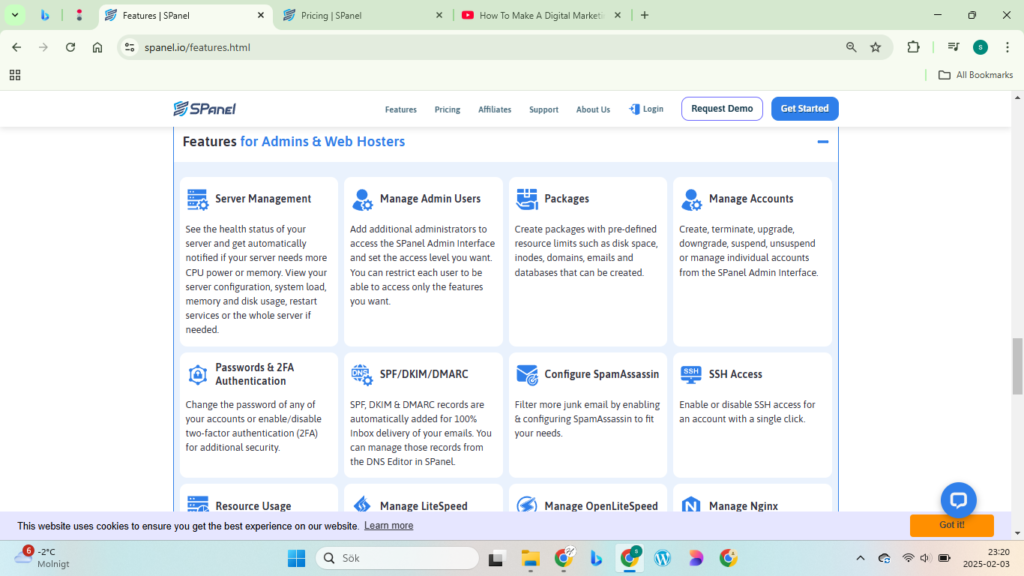Open the media control icon in toolbar
This screenshot has width=1024, height=576.
(953, 47)
